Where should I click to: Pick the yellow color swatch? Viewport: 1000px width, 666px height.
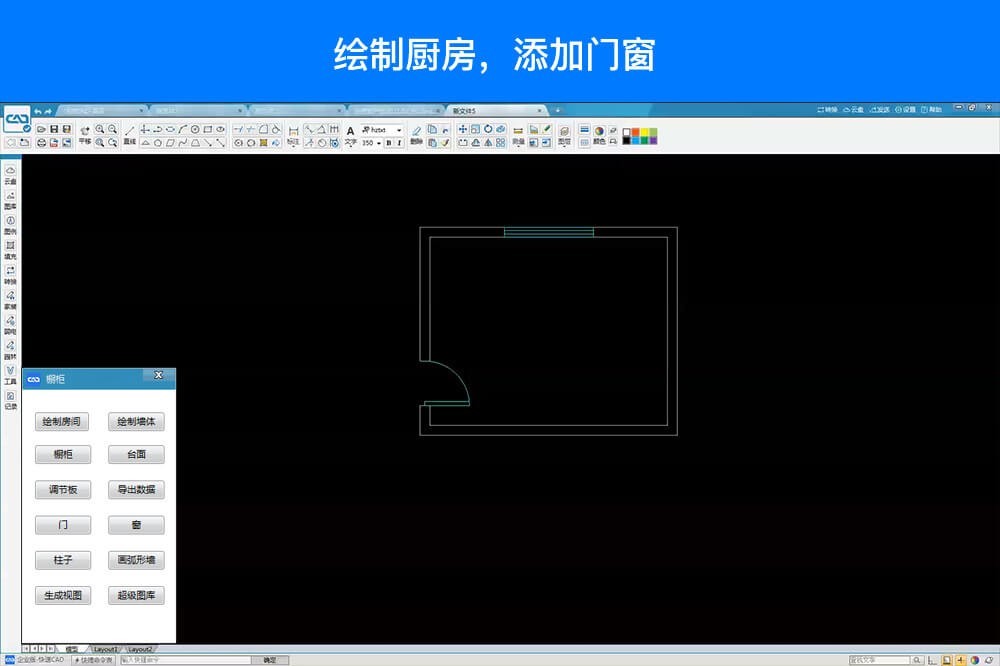click(x=644, y=131)
